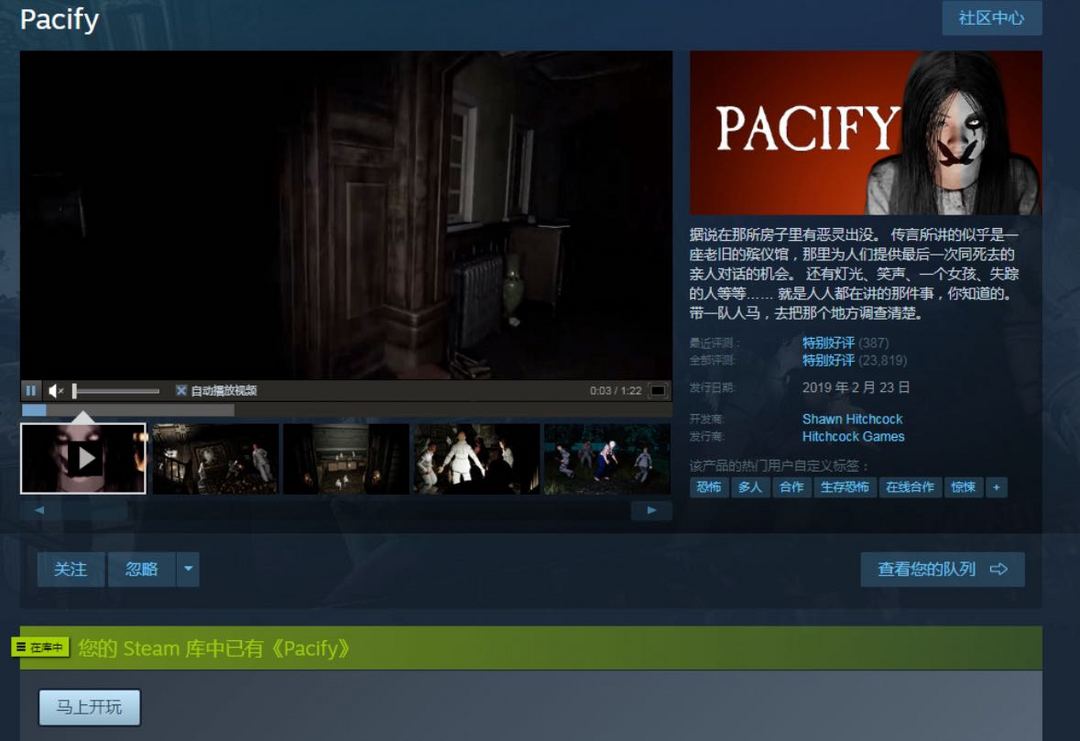Image resolution: width=1080 pixels, height=741 pixels.
Task: Enter fullscreen video mode
Action: point(658,391)
